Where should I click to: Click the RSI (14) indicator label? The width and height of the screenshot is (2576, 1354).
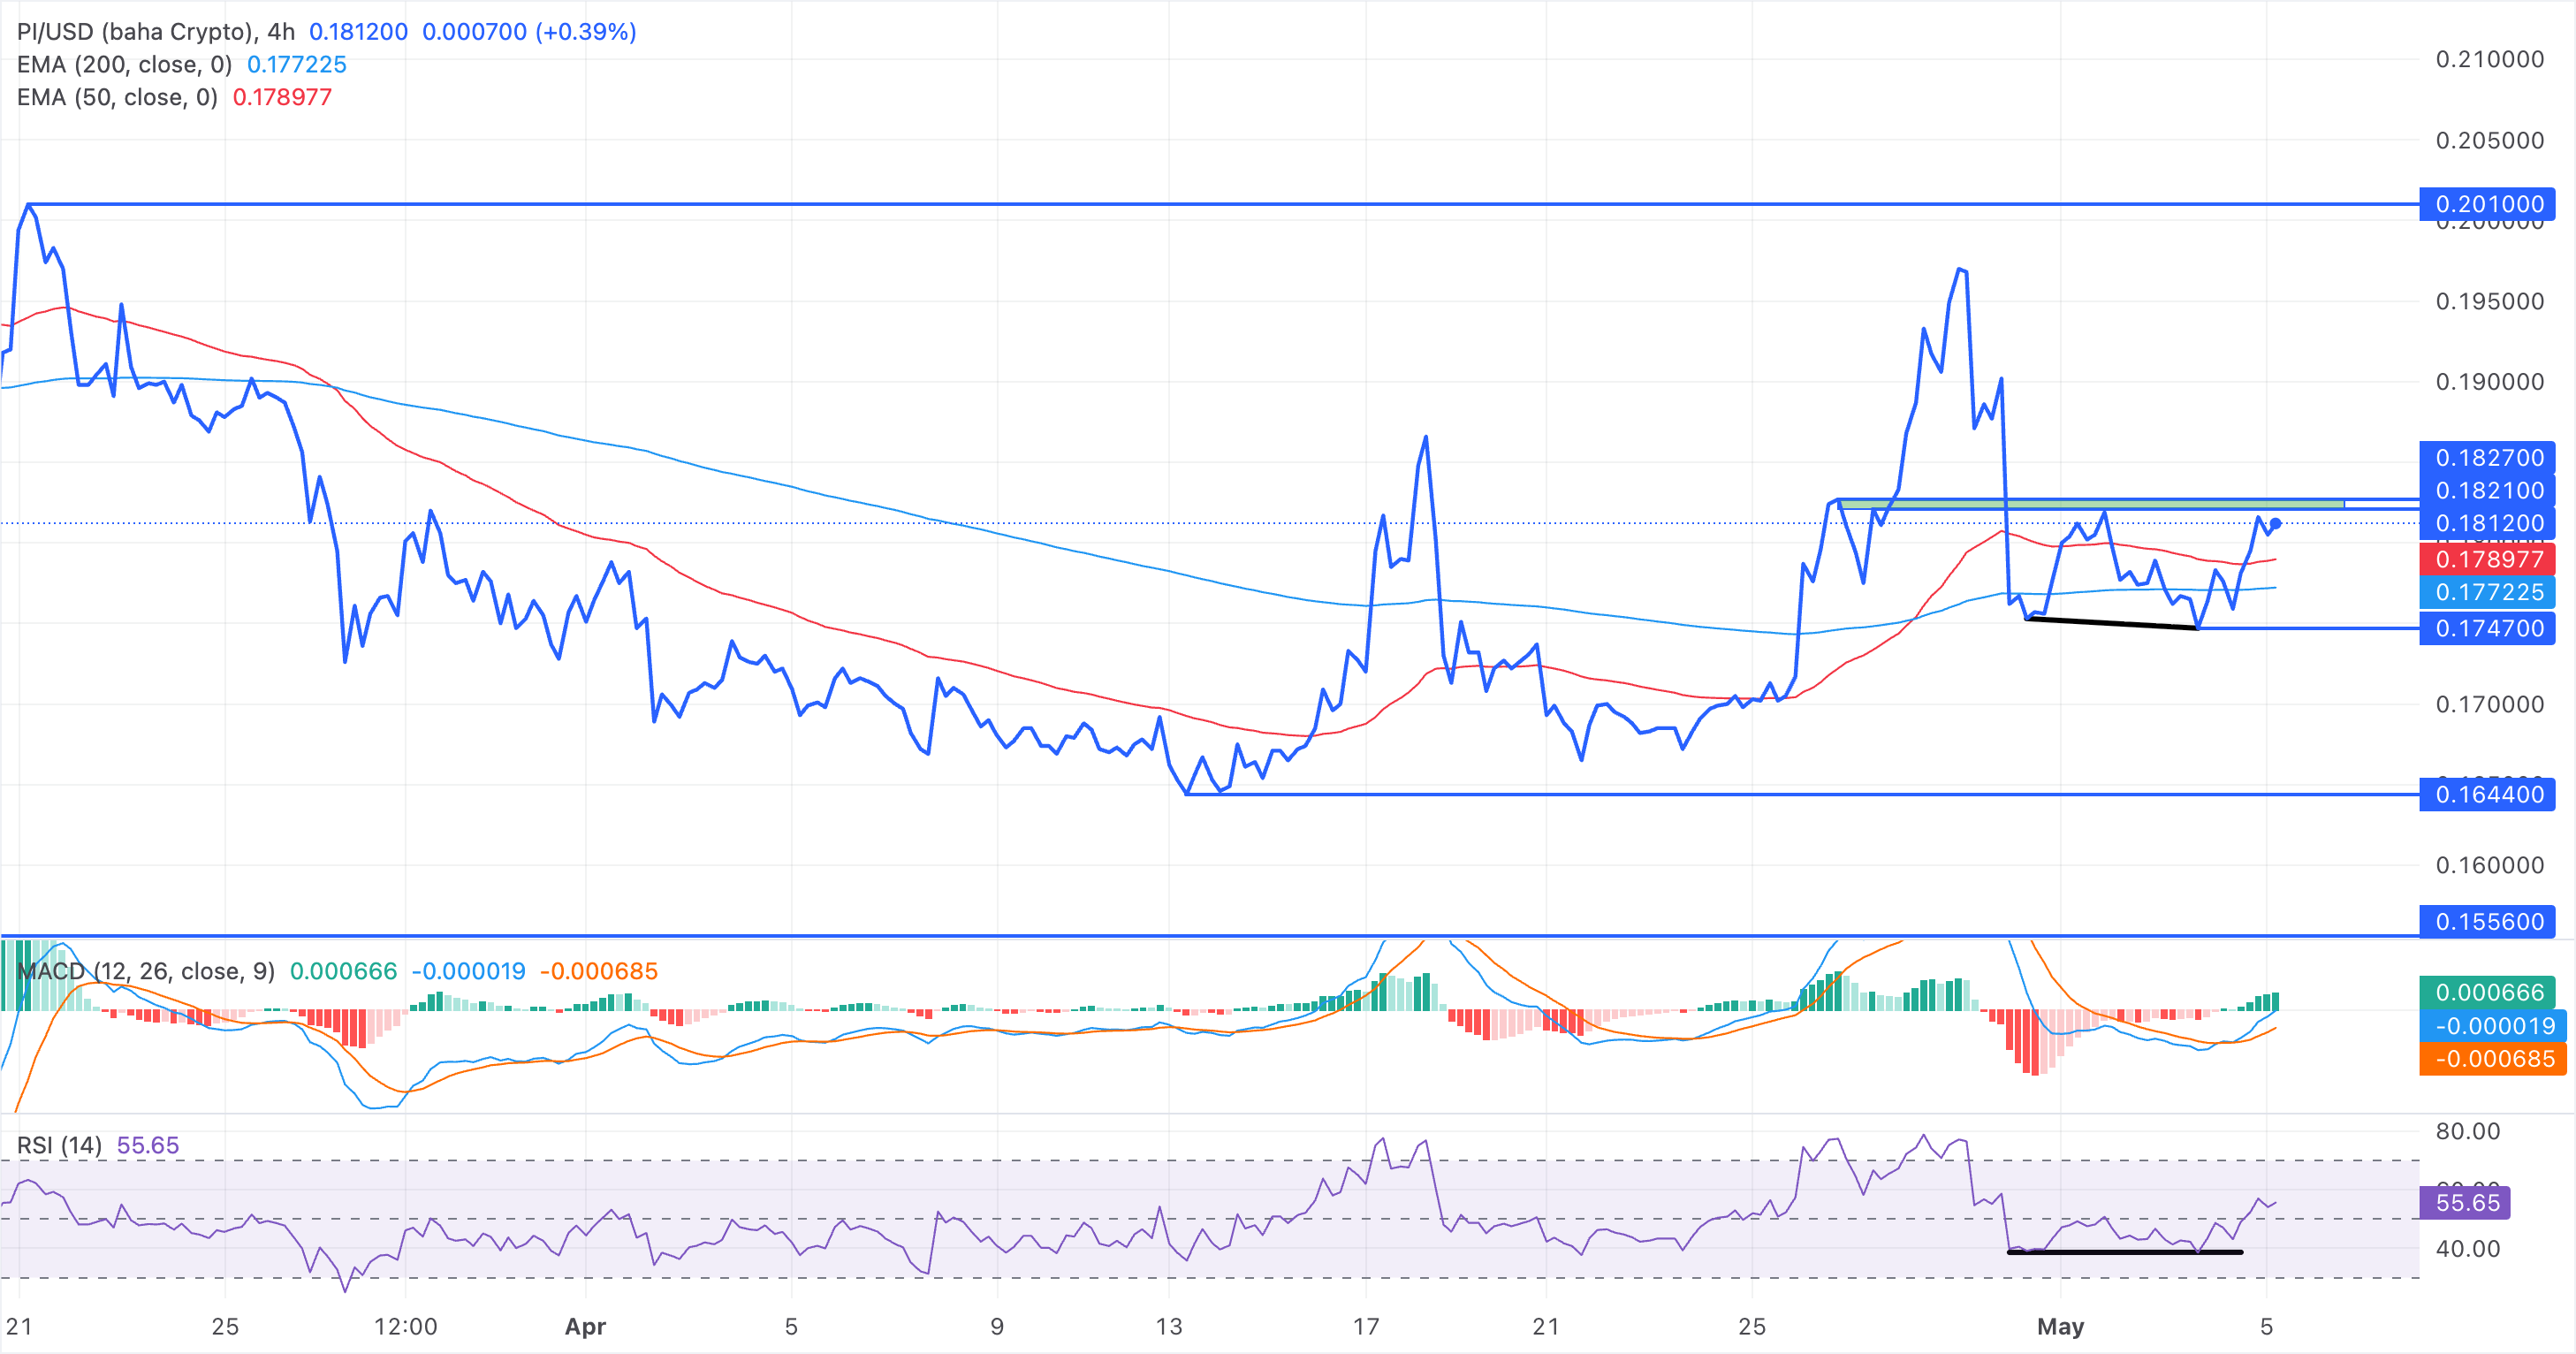(59, 1146)
